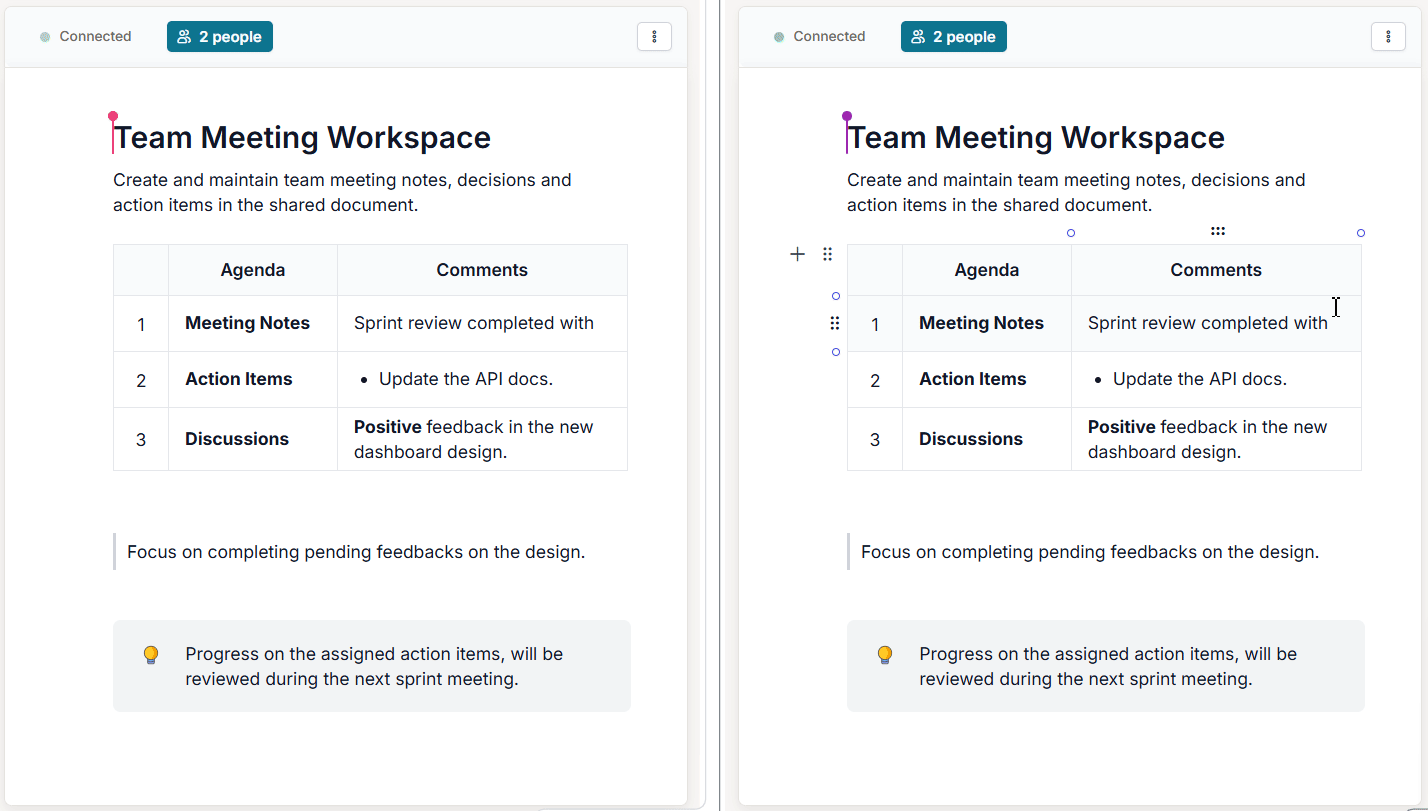Click the lightbulb icon in the right pane callout
This screenshot has width=1428, height=811.
[885, 655]
